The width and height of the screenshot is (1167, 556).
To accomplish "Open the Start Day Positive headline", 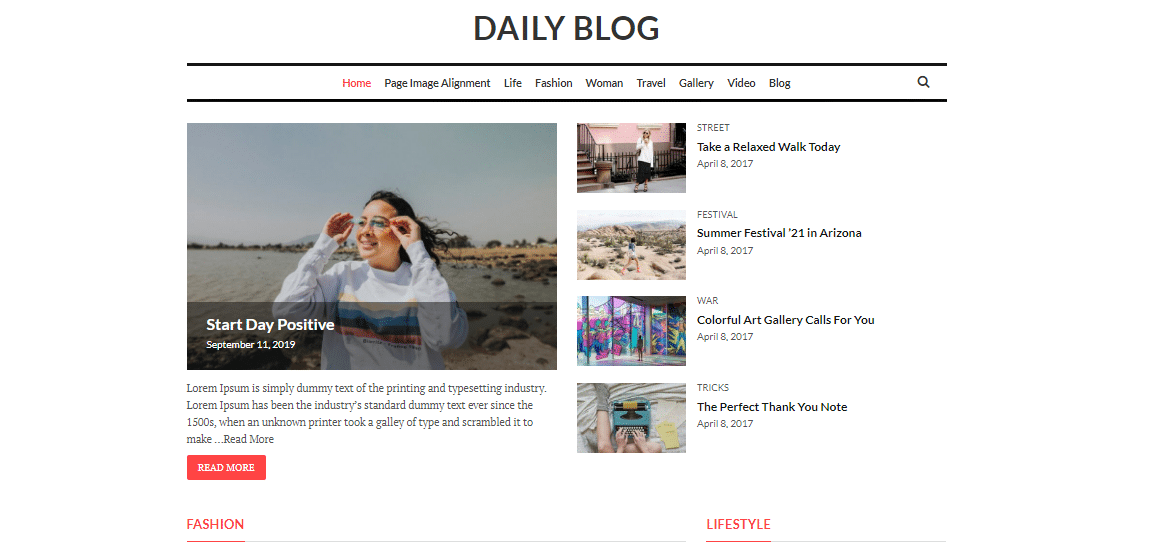I will point(270,325).
